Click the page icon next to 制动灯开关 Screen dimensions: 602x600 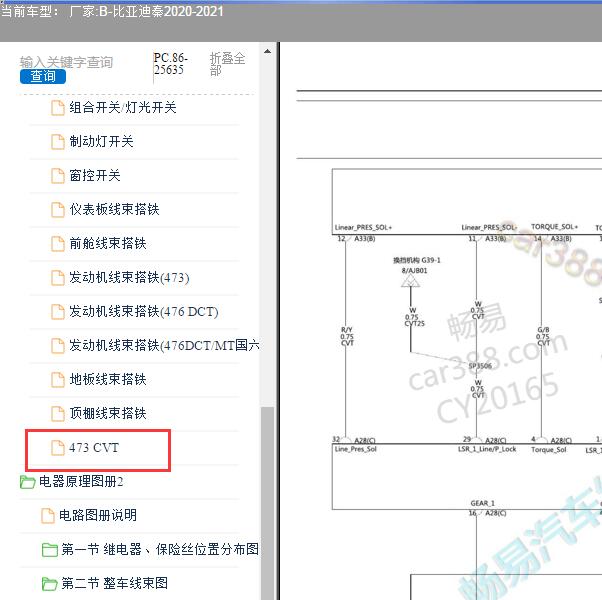(x=58, y=142)
